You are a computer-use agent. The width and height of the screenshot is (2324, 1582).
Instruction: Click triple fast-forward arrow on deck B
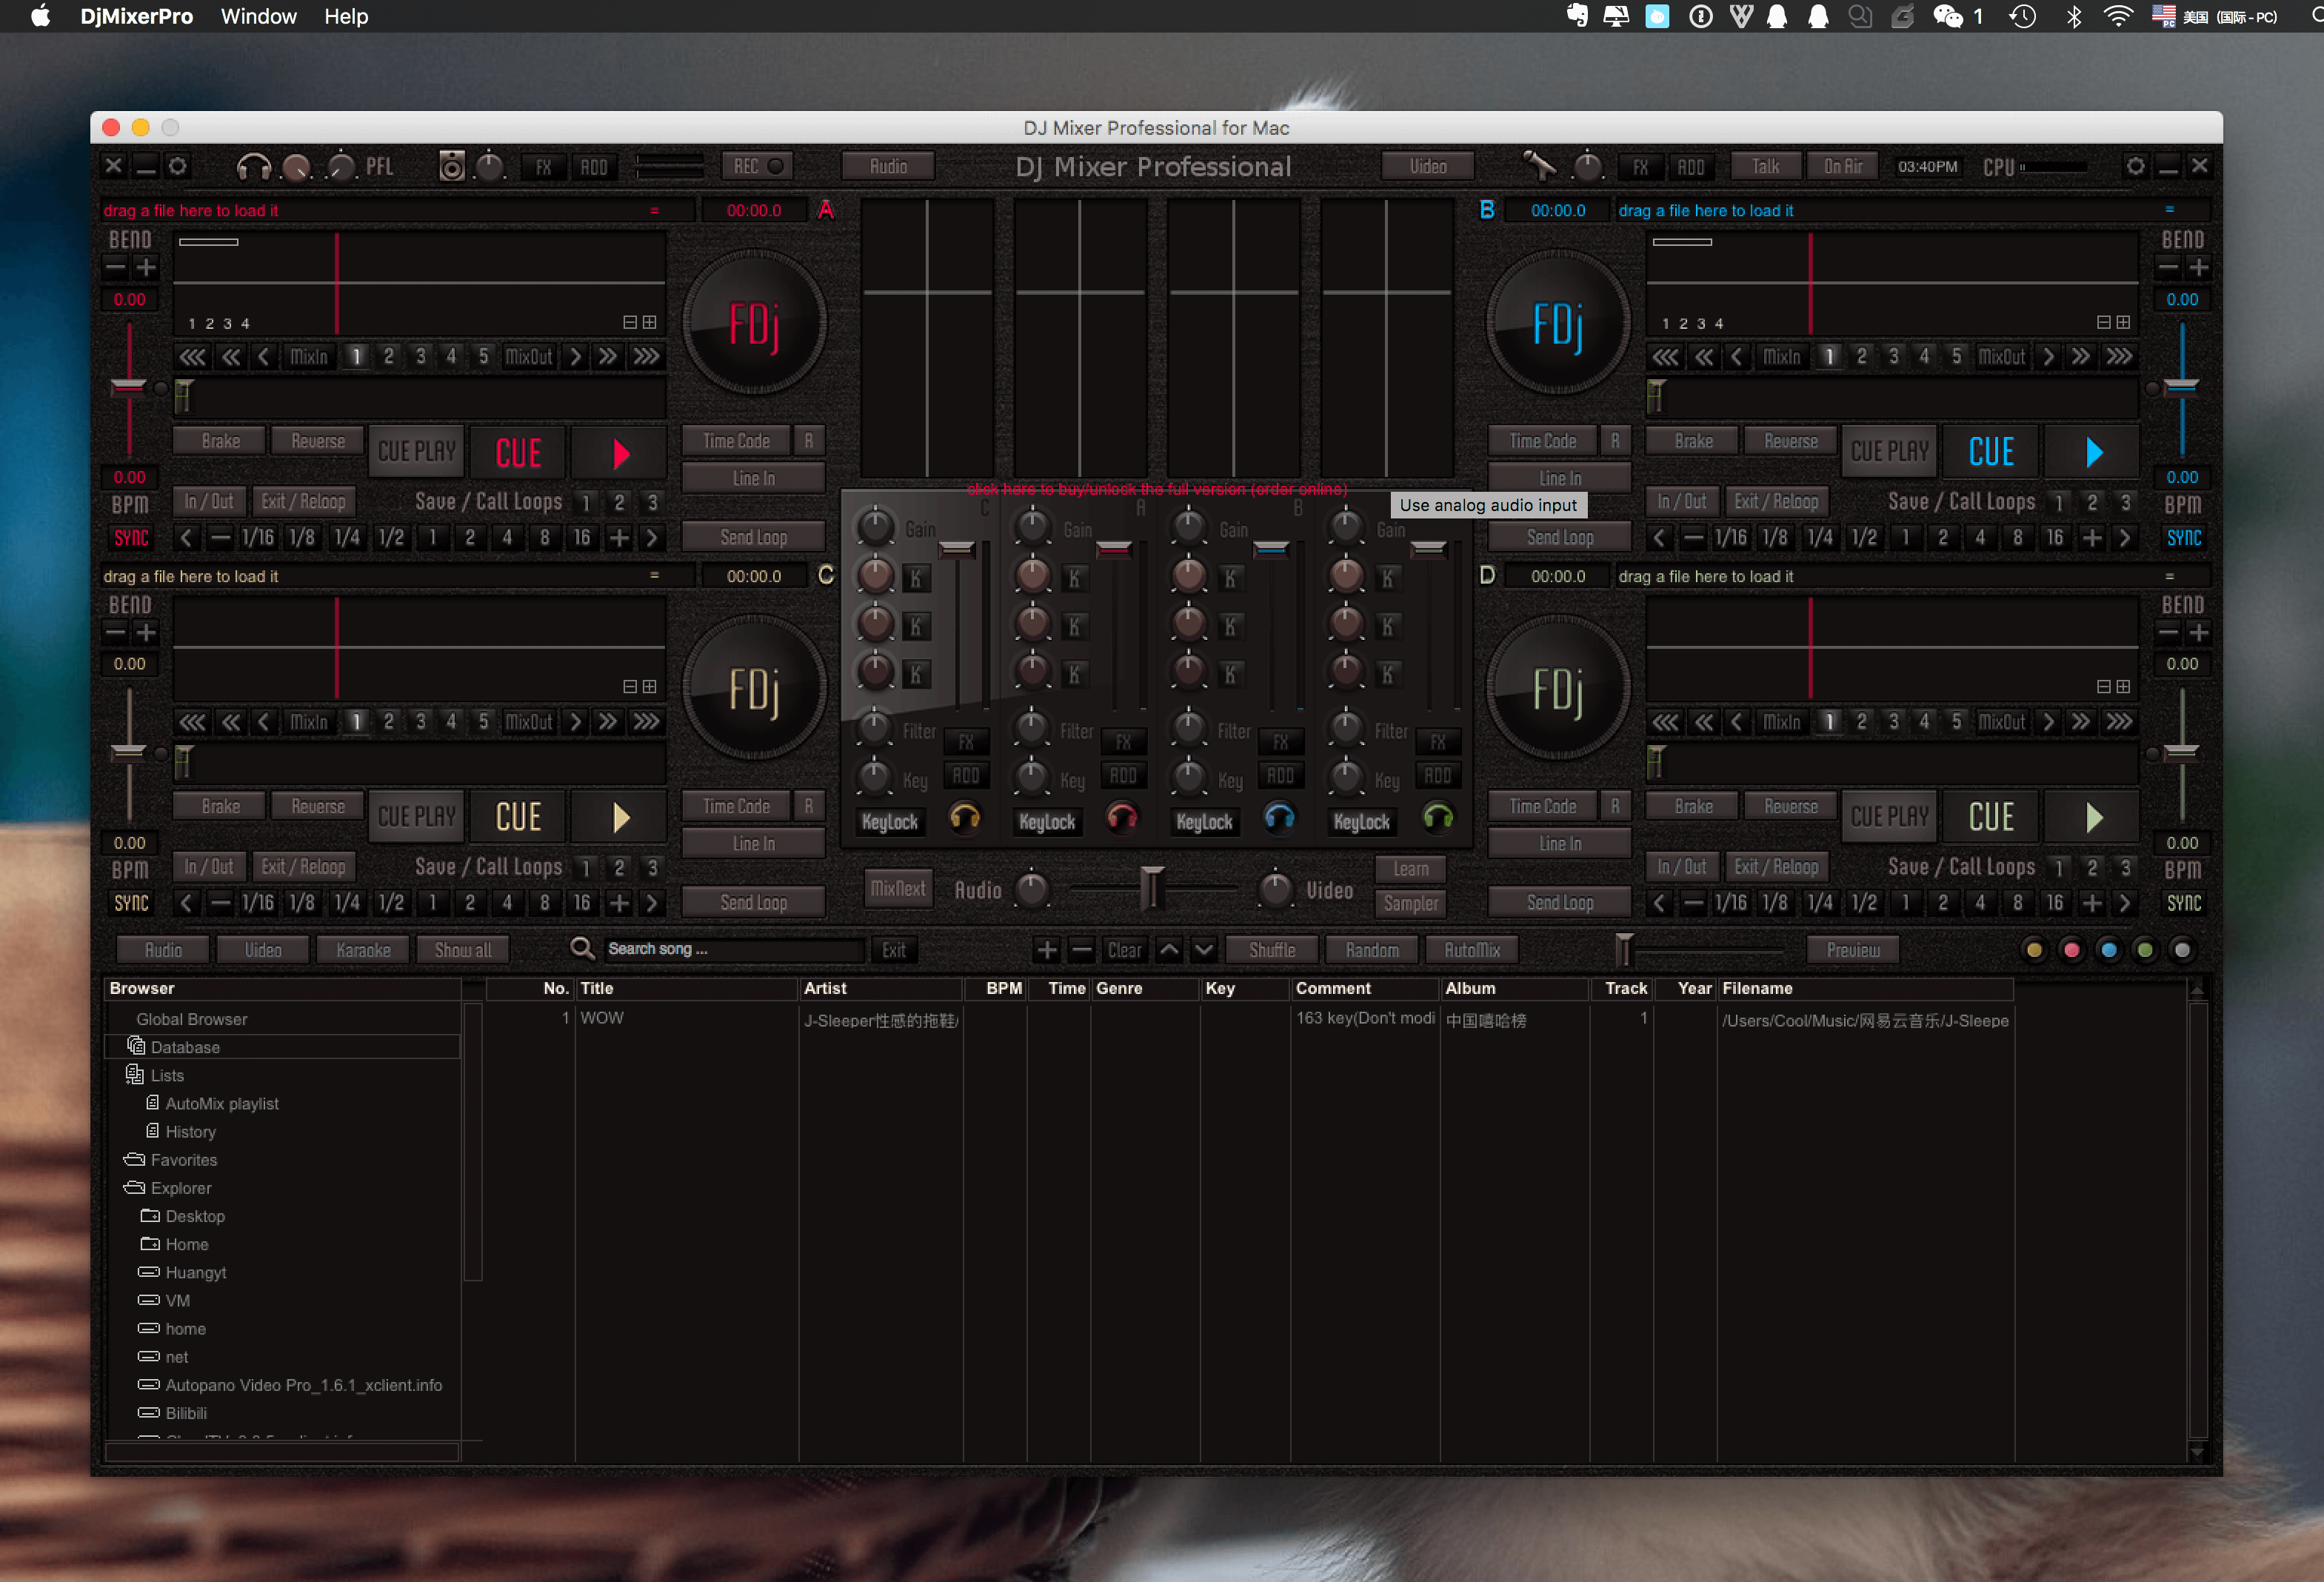(2119, 357)
